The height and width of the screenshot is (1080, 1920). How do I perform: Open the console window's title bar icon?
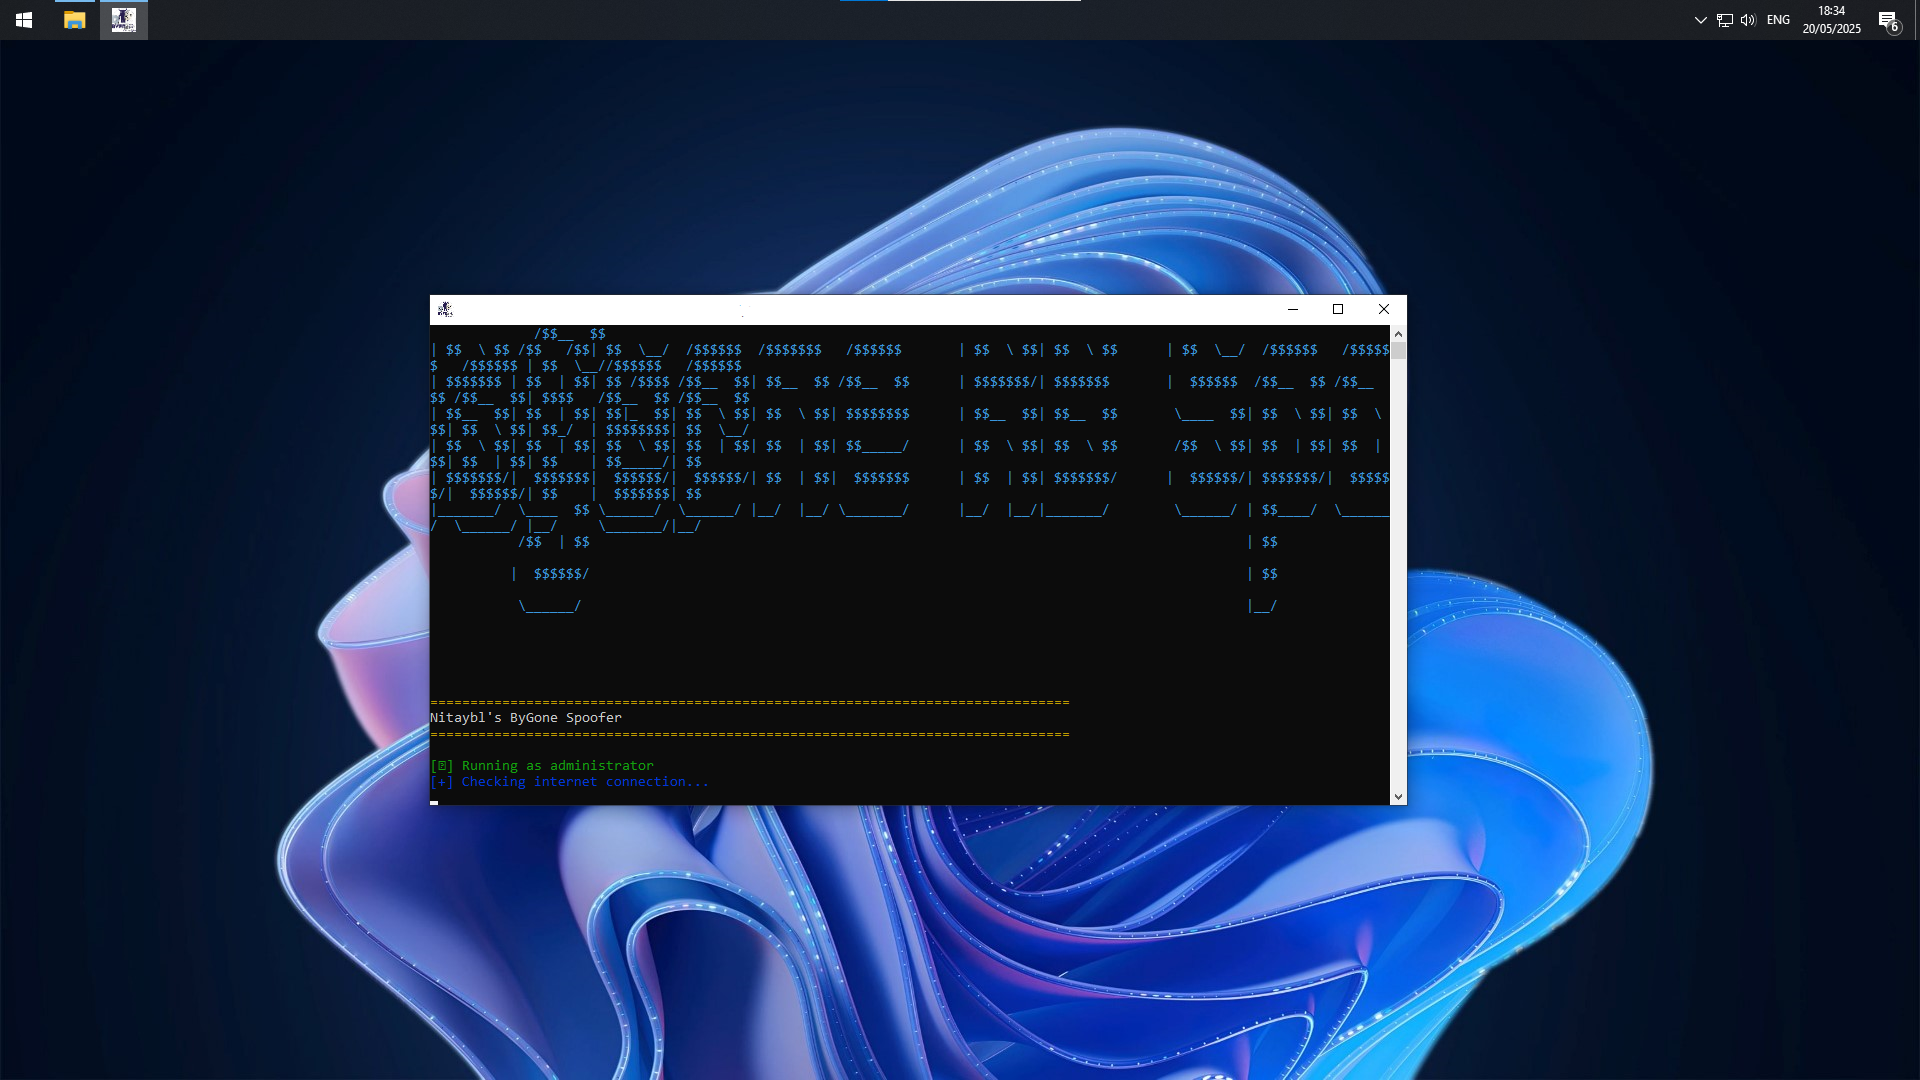click(x=445, y=309)
